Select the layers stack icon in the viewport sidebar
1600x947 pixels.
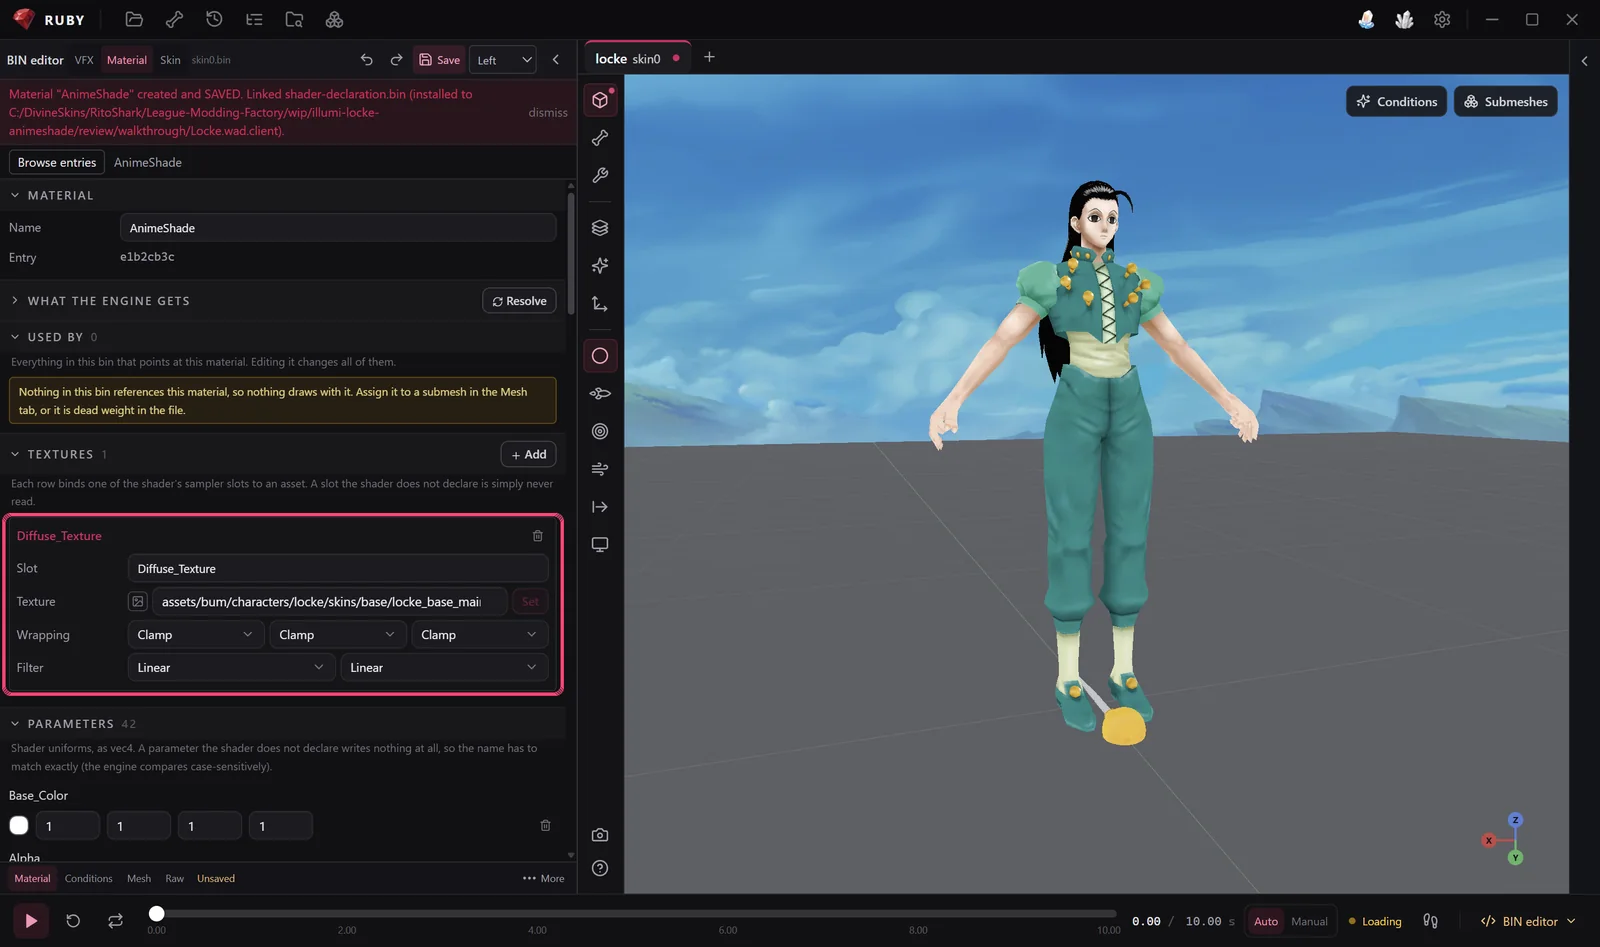pyautogui.click(x=600, y=228)
